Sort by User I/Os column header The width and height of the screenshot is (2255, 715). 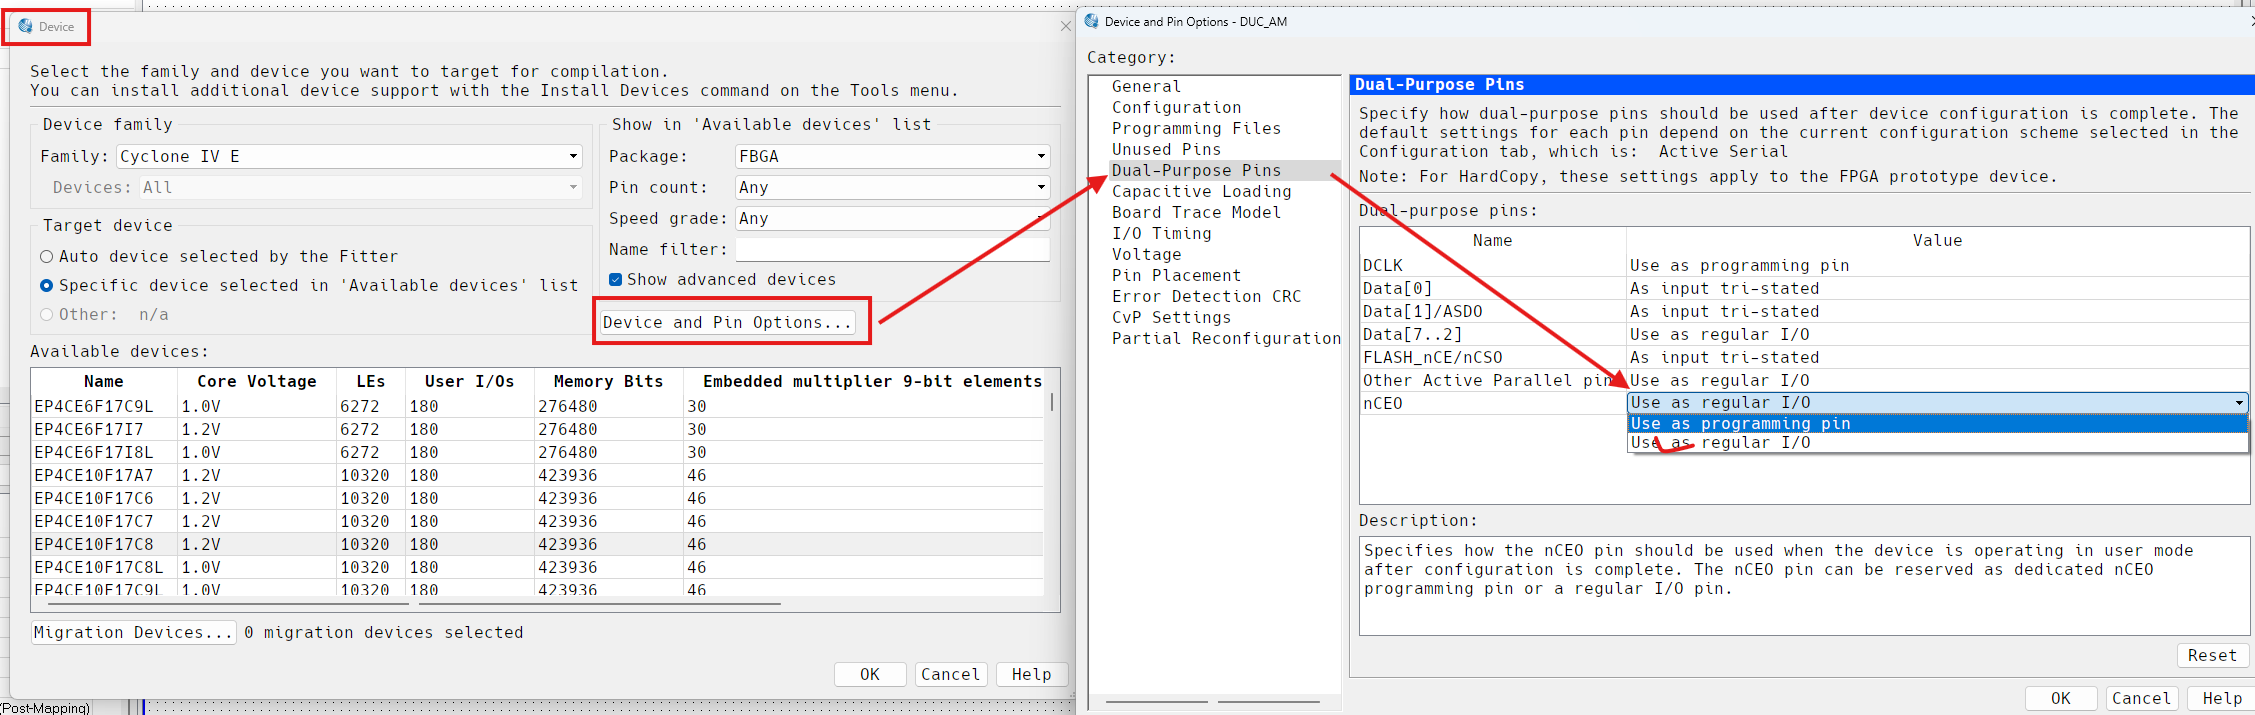coord(469,382)
